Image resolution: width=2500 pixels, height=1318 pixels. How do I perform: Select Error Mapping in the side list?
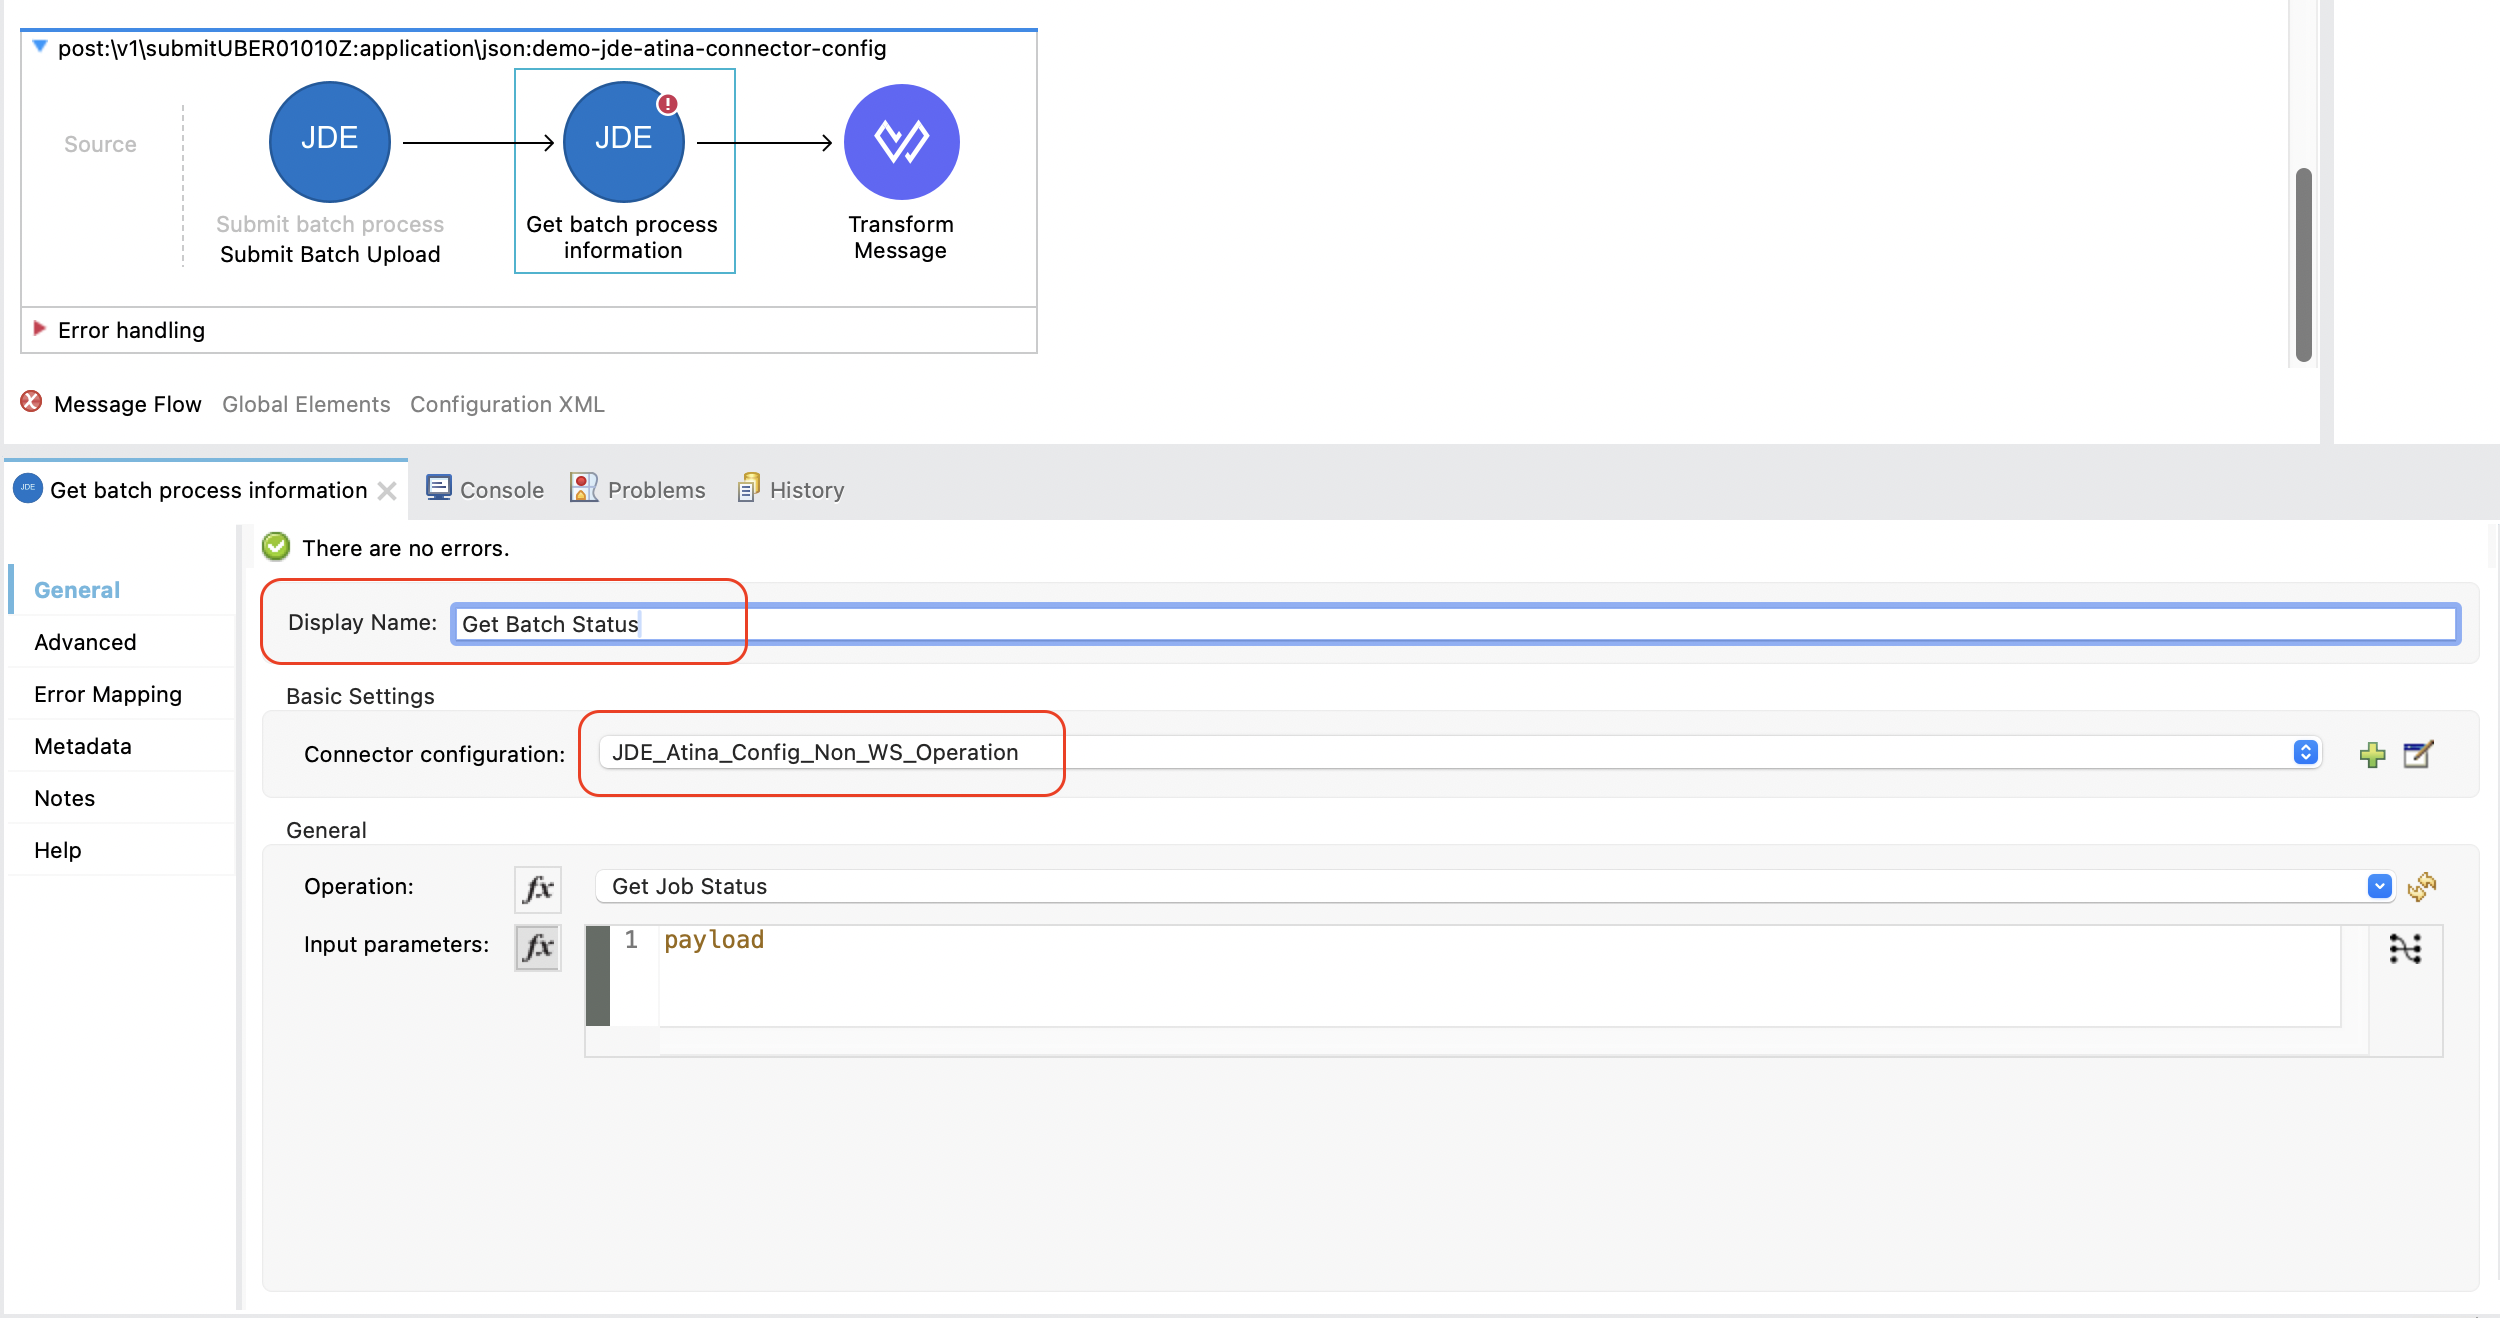point(108,694)
